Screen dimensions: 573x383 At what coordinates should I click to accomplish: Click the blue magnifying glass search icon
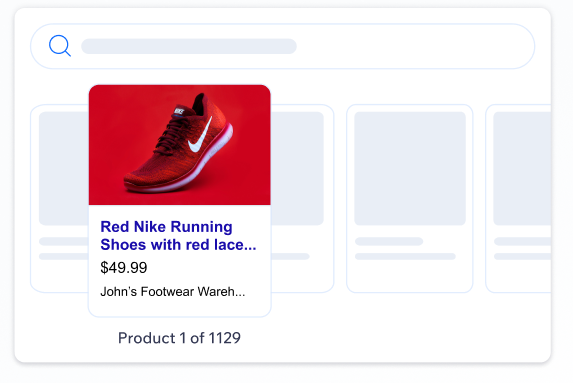pyautogui.click(x=60, y=46)
